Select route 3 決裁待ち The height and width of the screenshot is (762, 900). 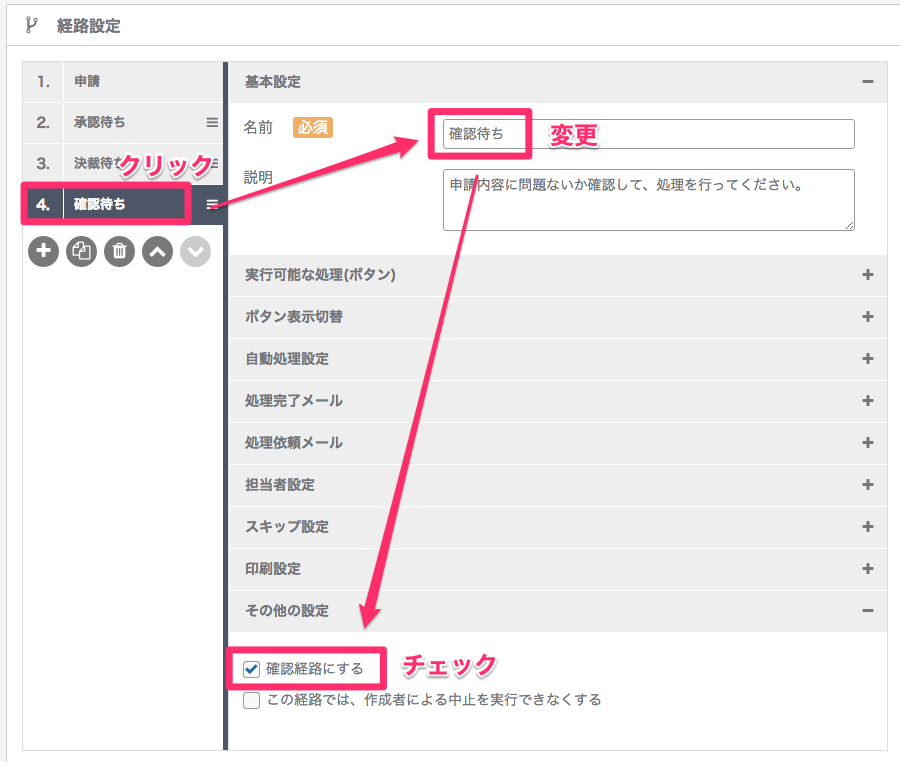[x=122, y=164]
